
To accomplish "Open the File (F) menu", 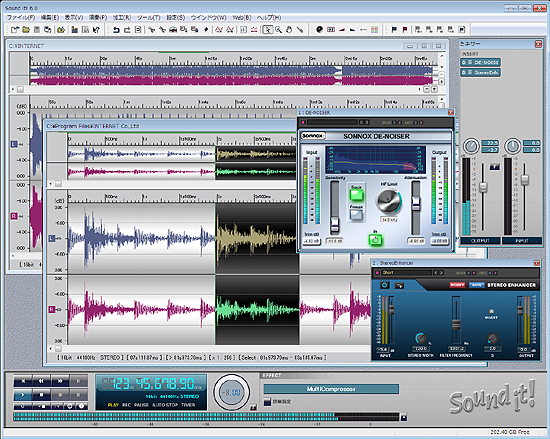I will (21, 18).
